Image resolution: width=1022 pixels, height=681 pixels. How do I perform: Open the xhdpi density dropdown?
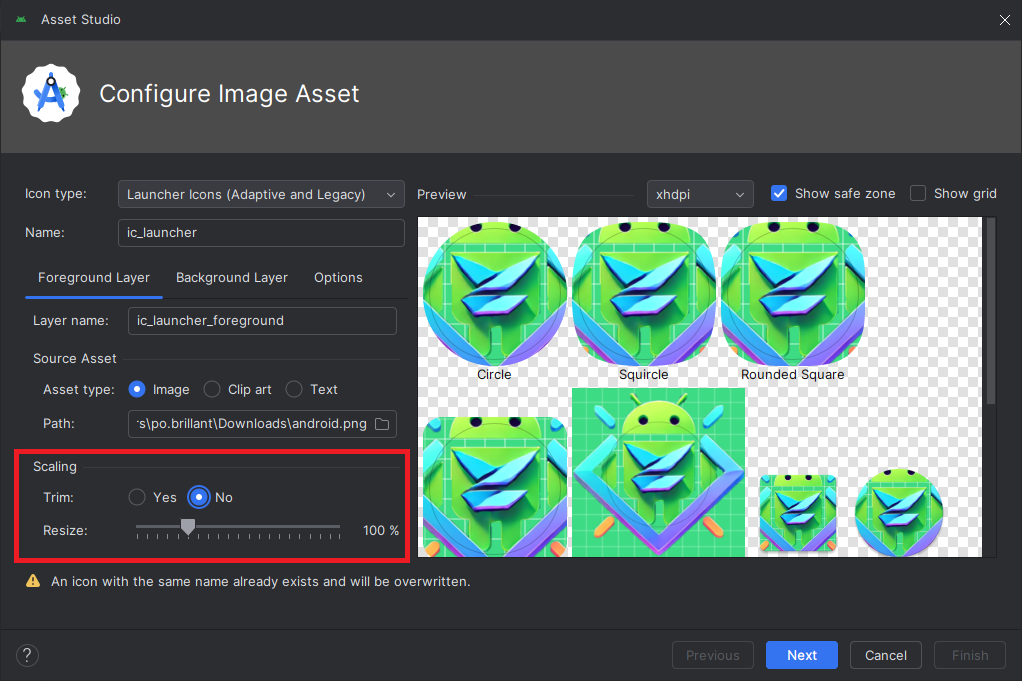click(700, 194)
